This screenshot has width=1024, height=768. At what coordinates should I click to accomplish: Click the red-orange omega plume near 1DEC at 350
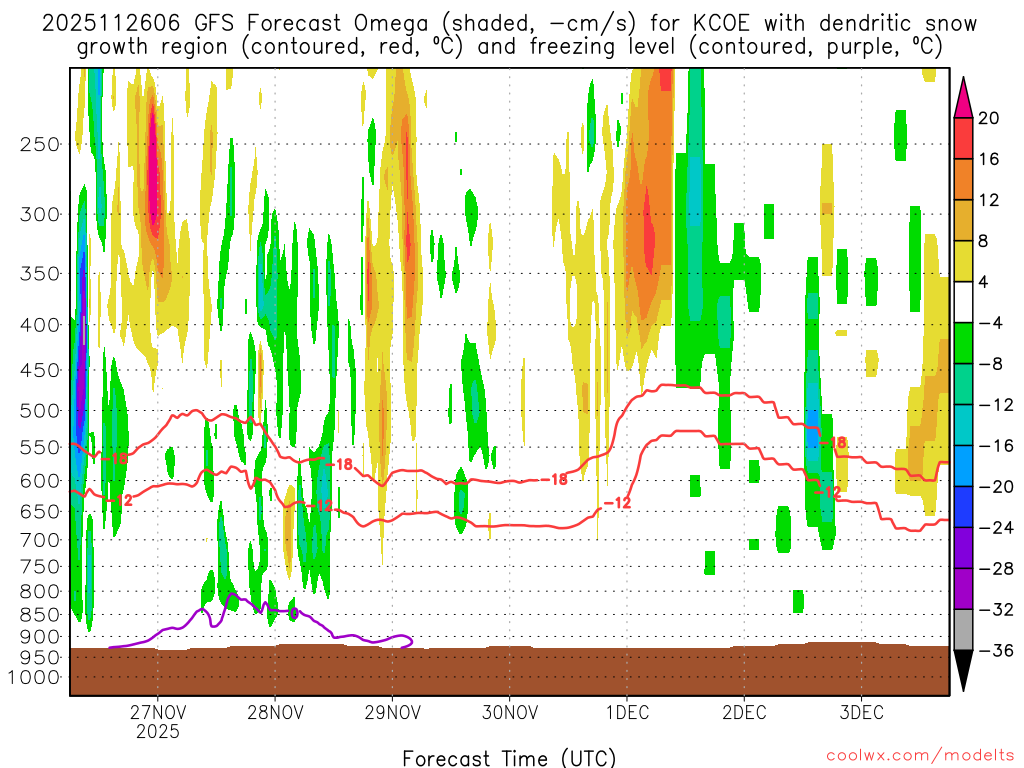click(x=649, y=232)
